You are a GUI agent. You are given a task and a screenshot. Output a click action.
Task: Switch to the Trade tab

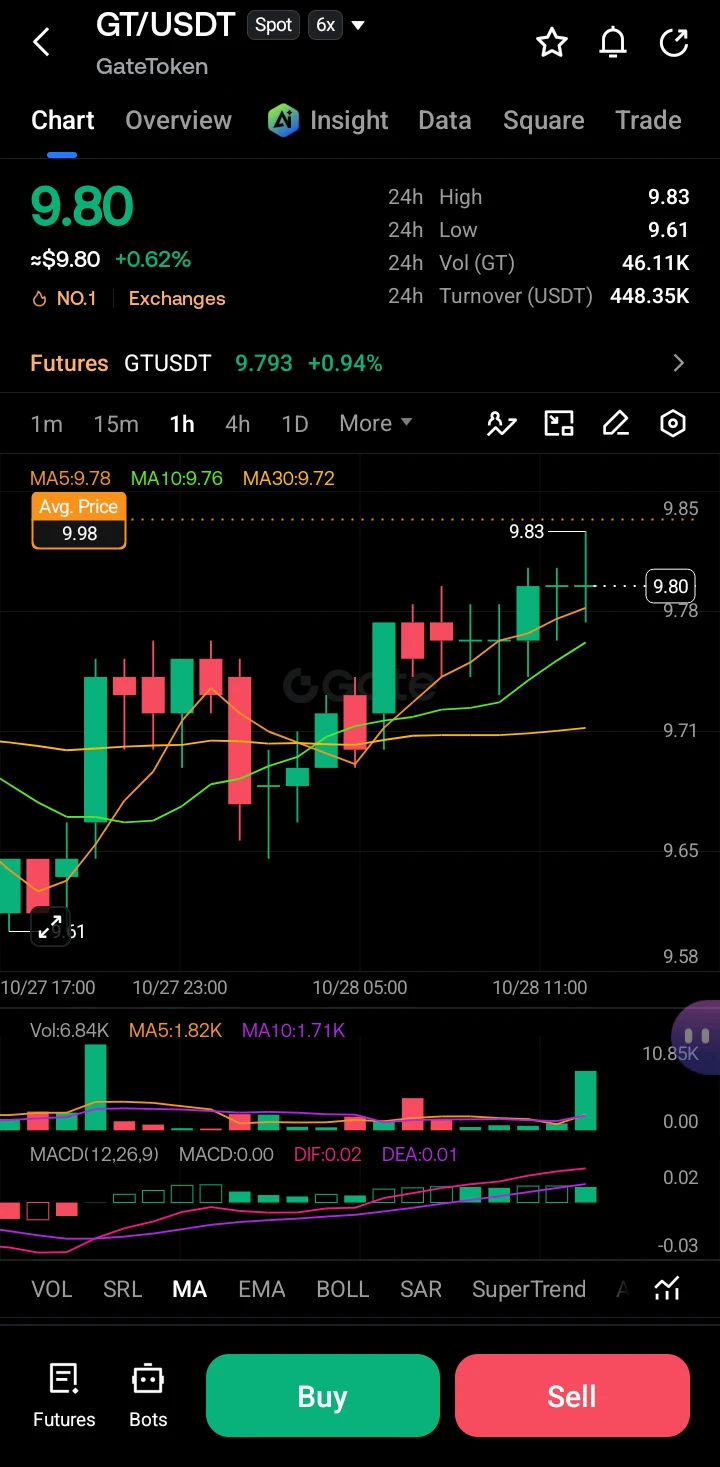tap(649, 121)
